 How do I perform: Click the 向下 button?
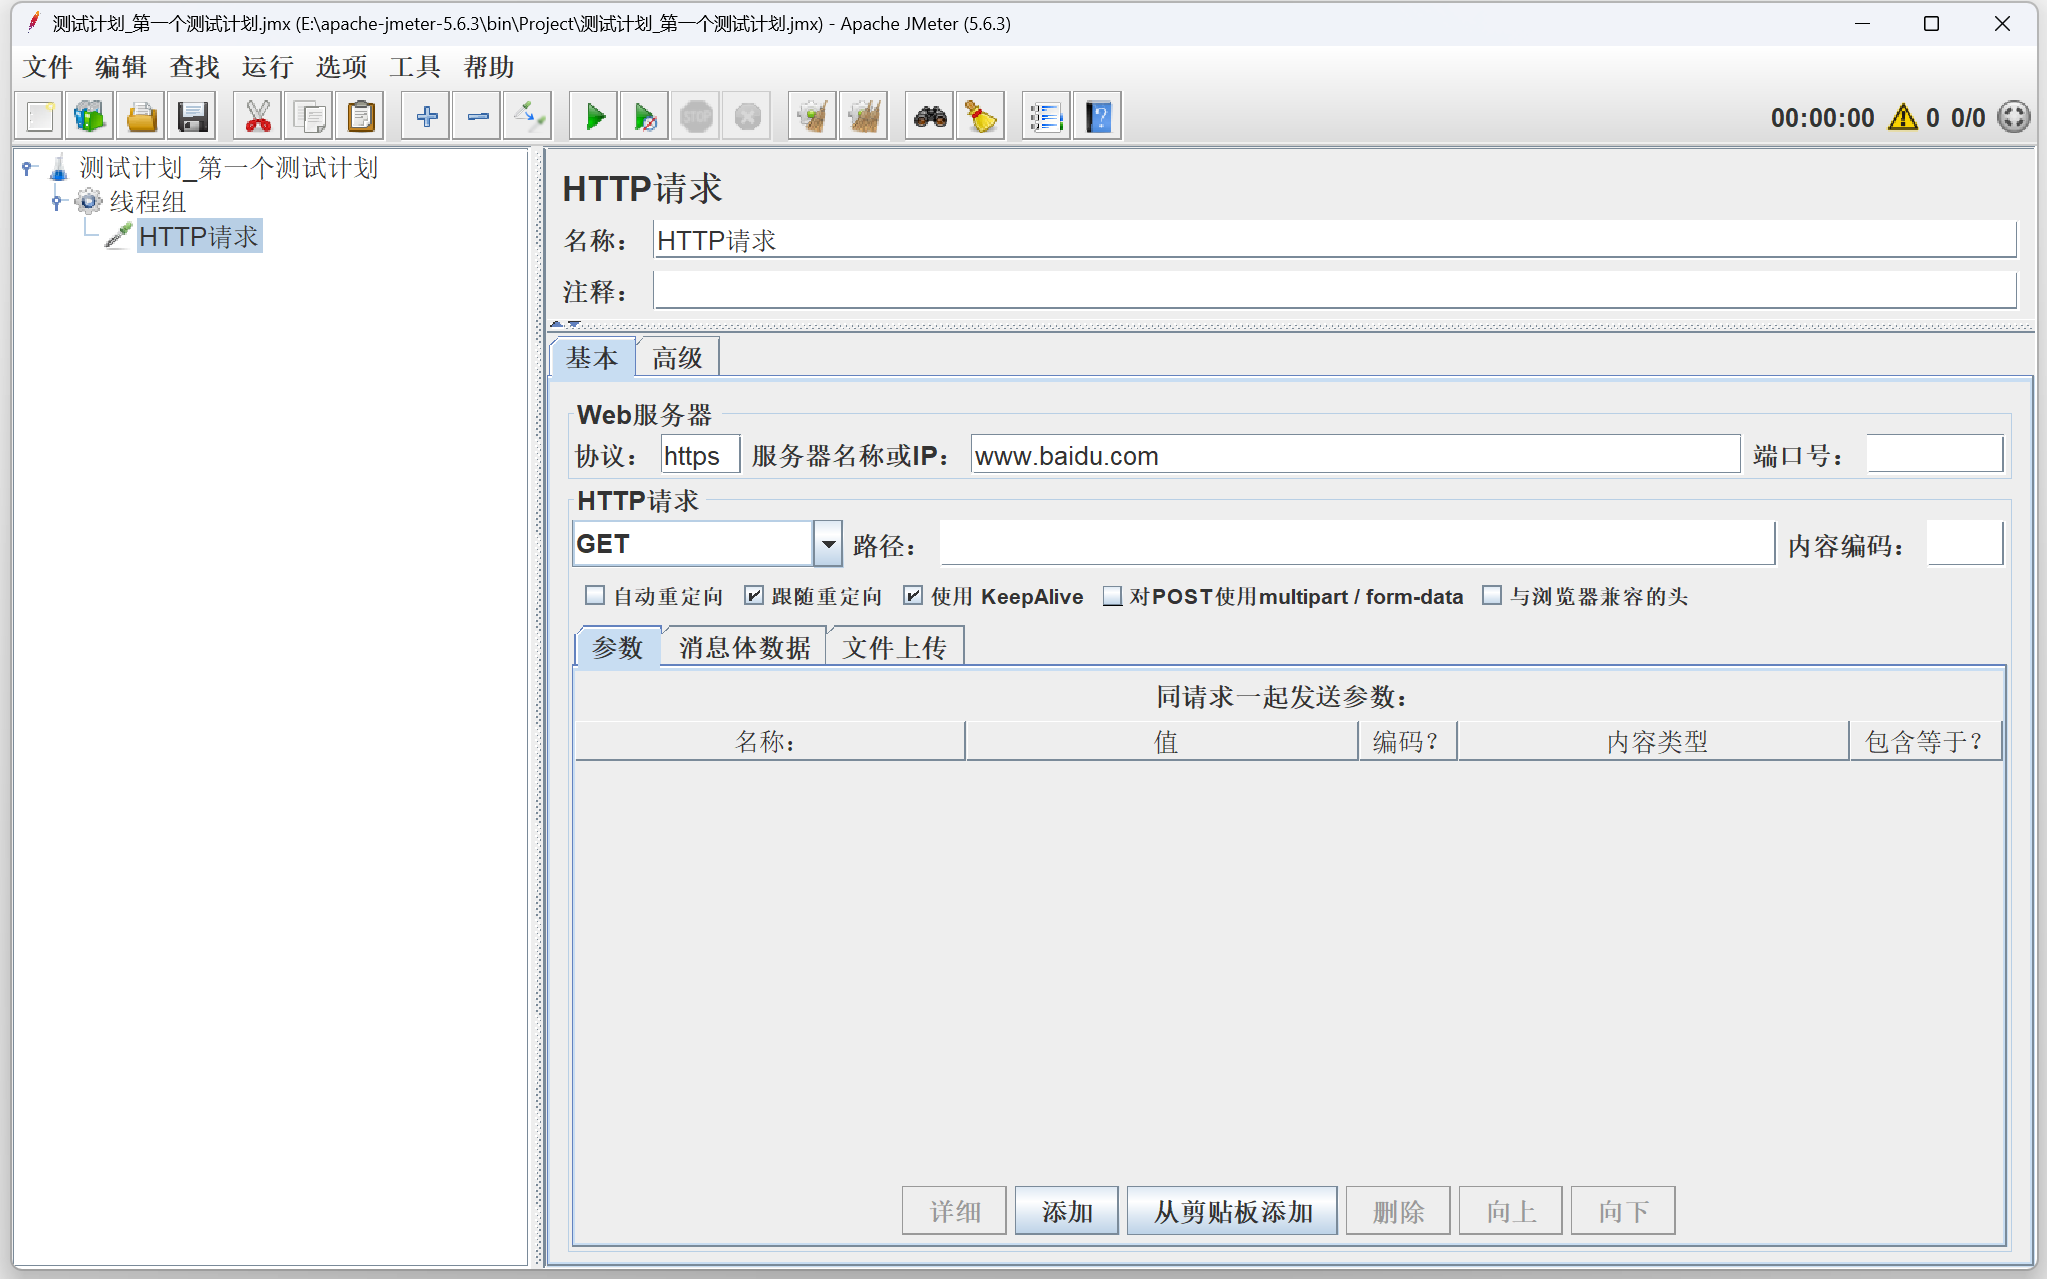(1623, 1211)
